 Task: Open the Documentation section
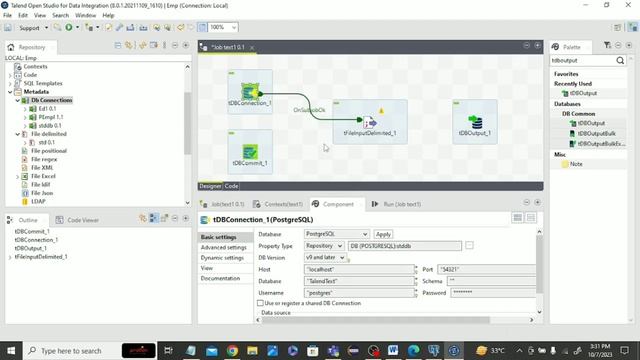pos(220,278)
